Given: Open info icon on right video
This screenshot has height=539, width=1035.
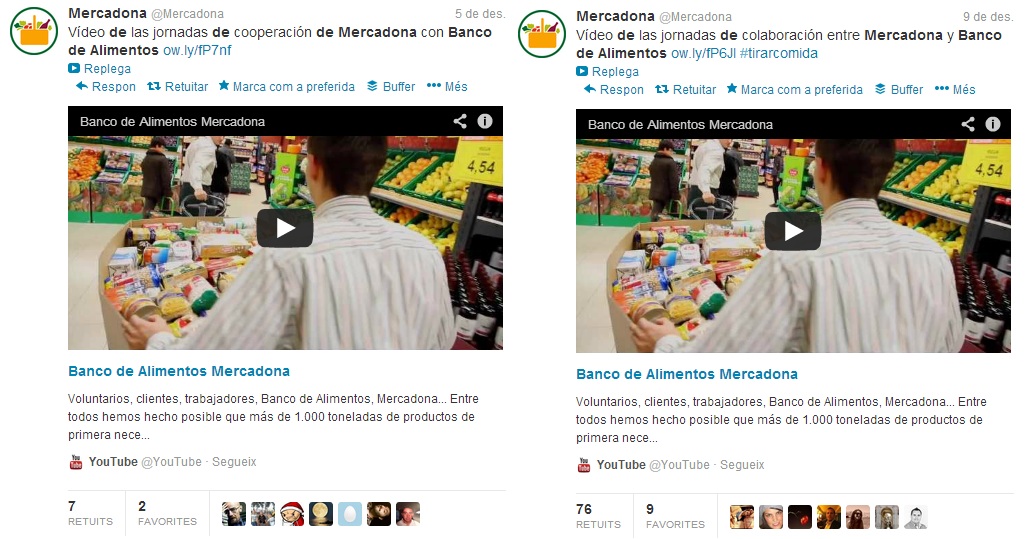Looking at the screenshot, I should (x=993, y=124).
